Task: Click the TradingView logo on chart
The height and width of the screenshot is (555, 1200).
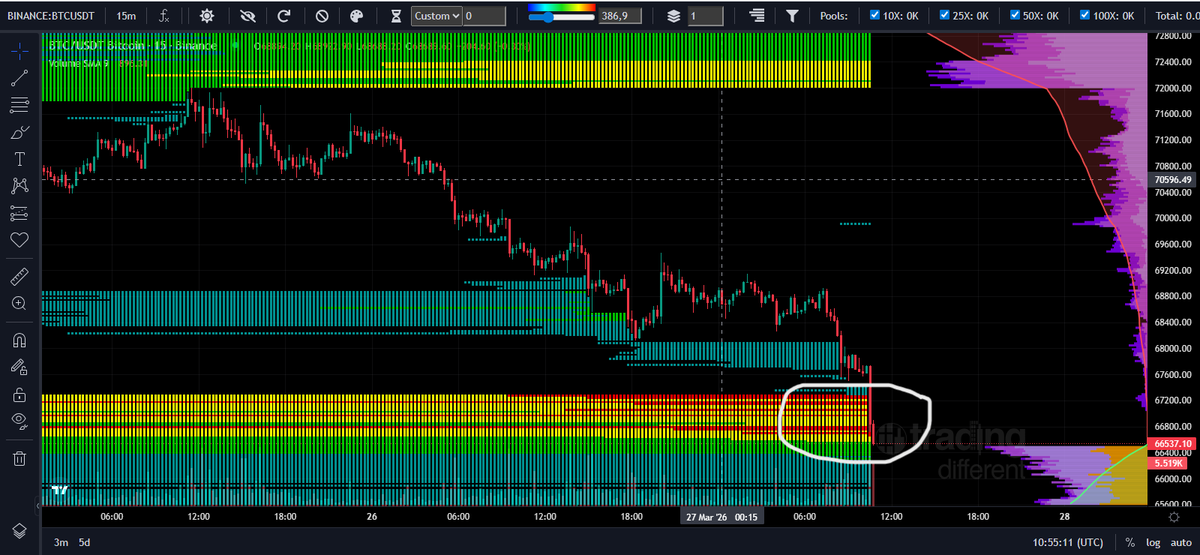Action: 61,491
